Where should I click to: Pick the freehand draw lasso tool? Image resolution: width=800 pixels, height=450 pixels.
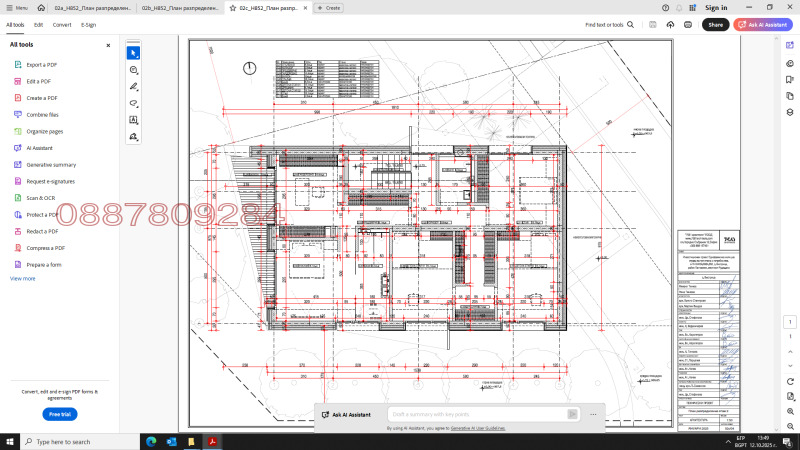(x=134, y=103)
